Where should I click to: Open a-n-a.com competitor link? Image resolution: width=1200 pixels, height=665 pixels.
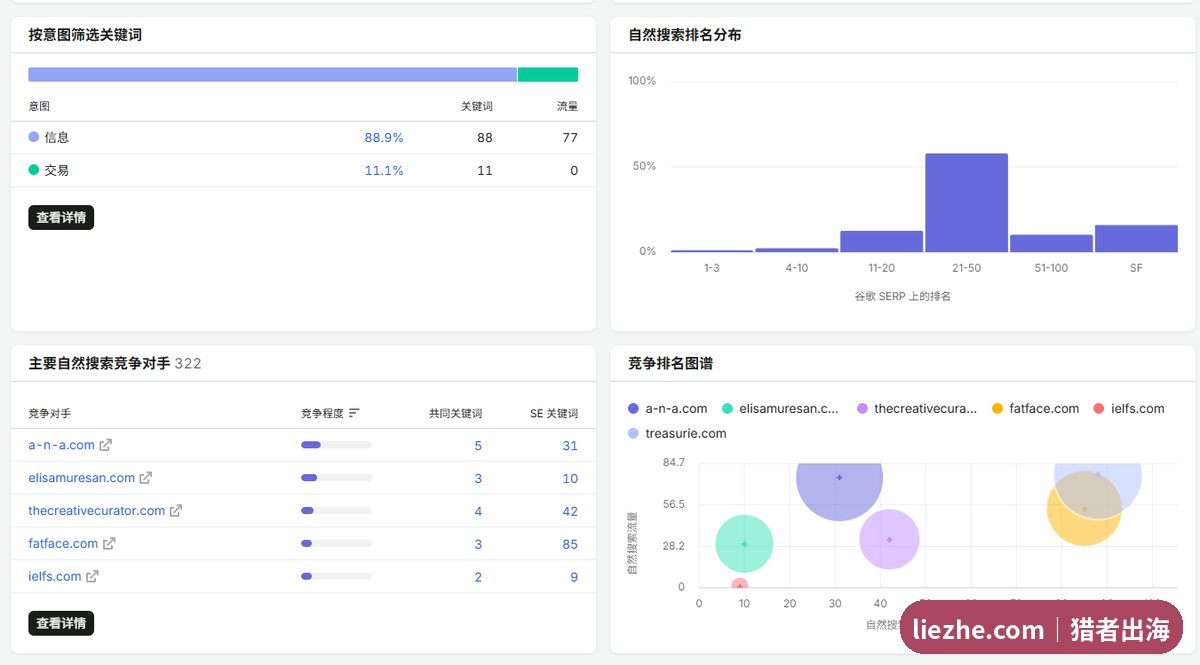click(61, 445)
